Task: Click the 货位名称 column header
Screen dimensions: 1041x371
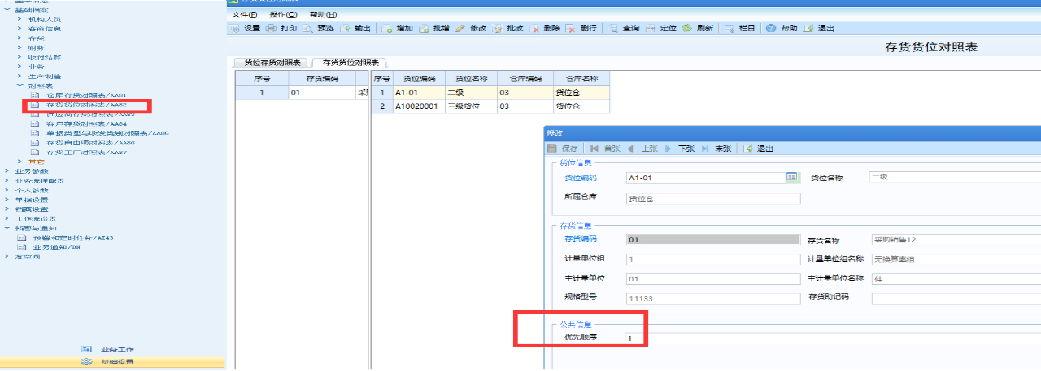Action: [x=471, y=78]
